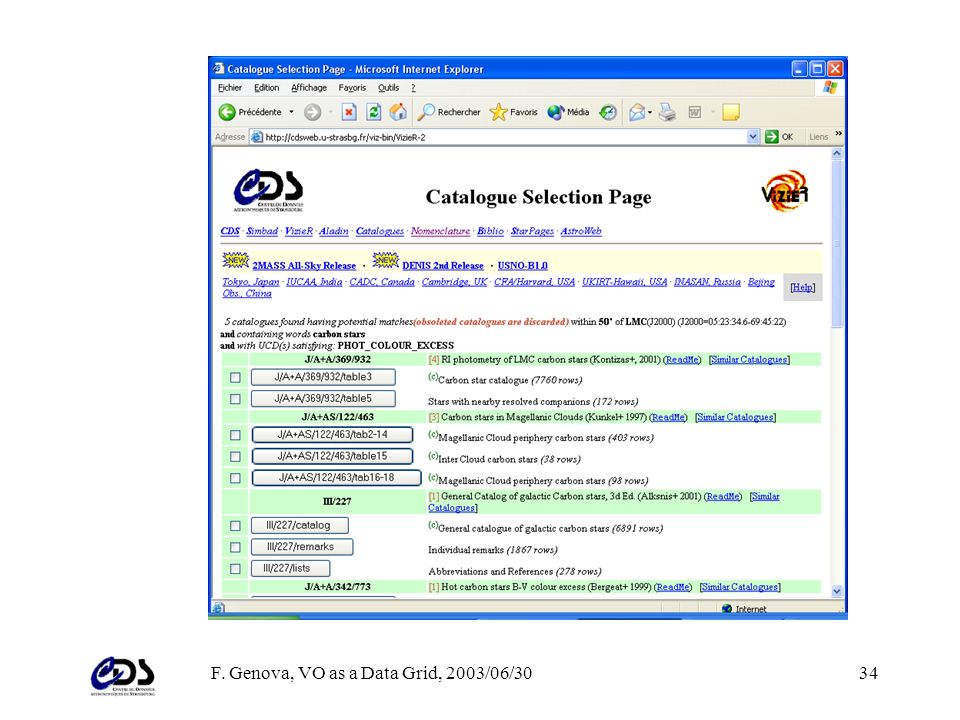Click the page icon in the address bar
960x720 pixels.
click(x=257, y=137)
